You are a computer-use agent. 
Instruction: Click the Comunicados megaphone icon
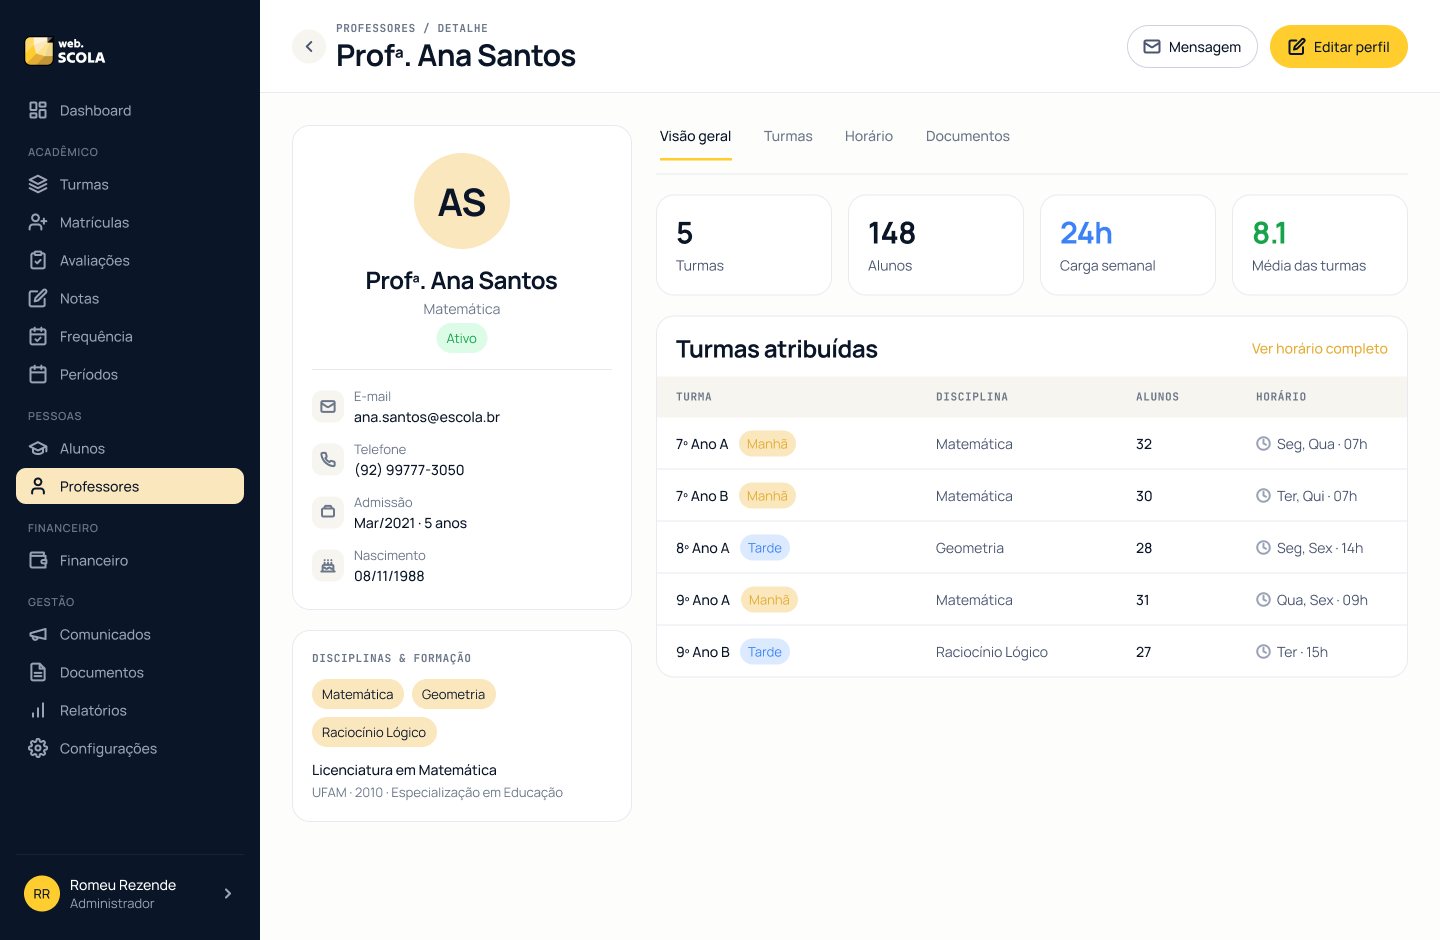tap(38, 634)
